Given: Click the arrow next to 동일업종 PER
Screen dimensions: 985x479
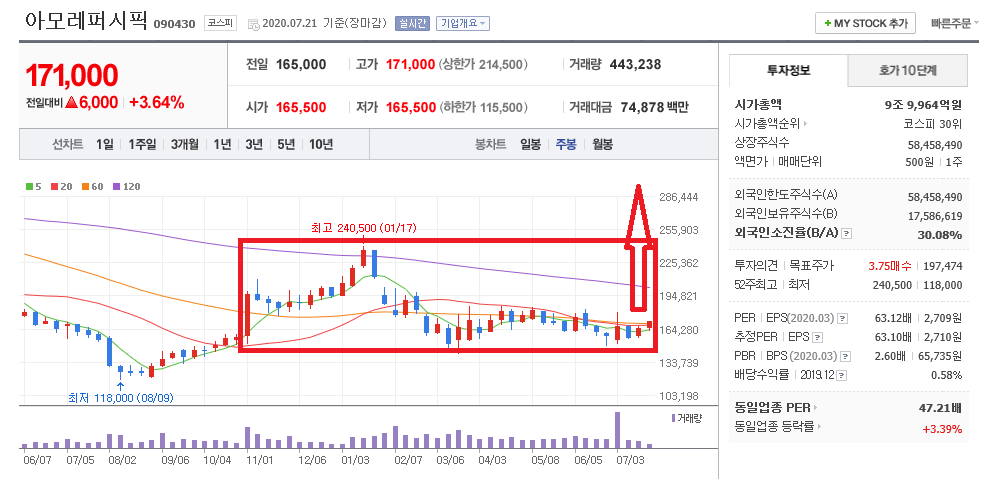Looking at the screenshot, I should [815, 408].
